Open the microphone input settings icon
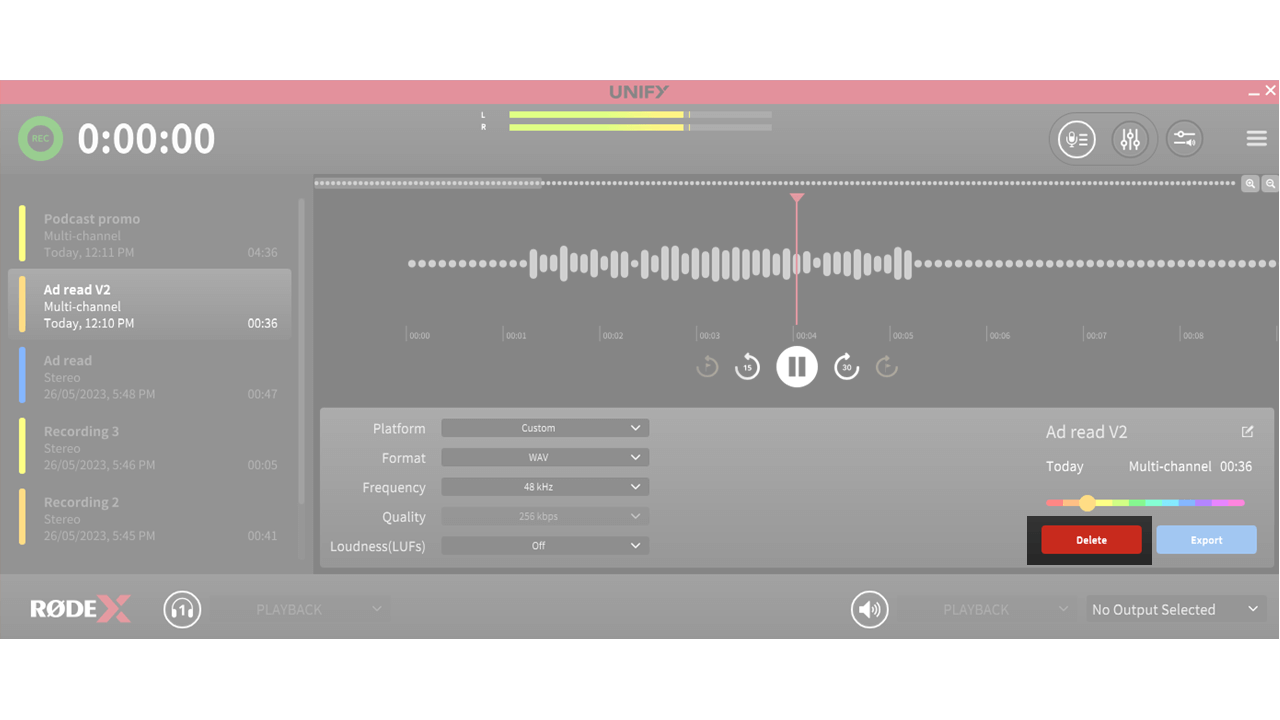1280x720 pixels. click(1076, 139)
